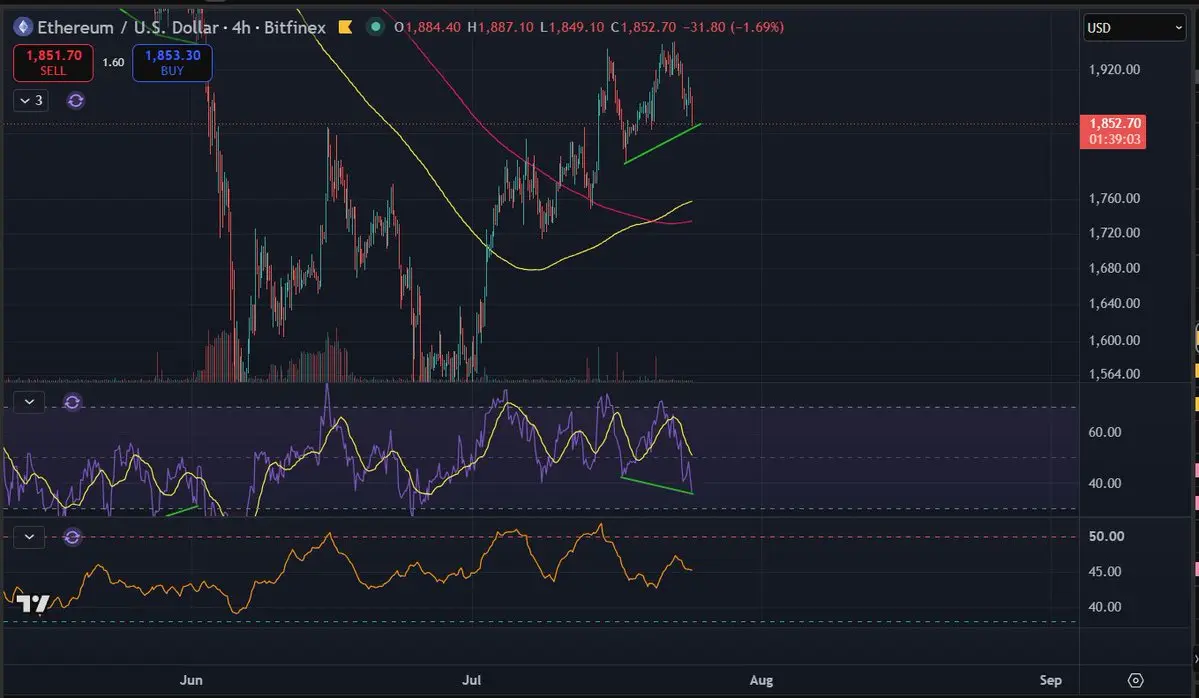
Task: Click the Ethereum symbol logo icon
Action: point(23,27)
